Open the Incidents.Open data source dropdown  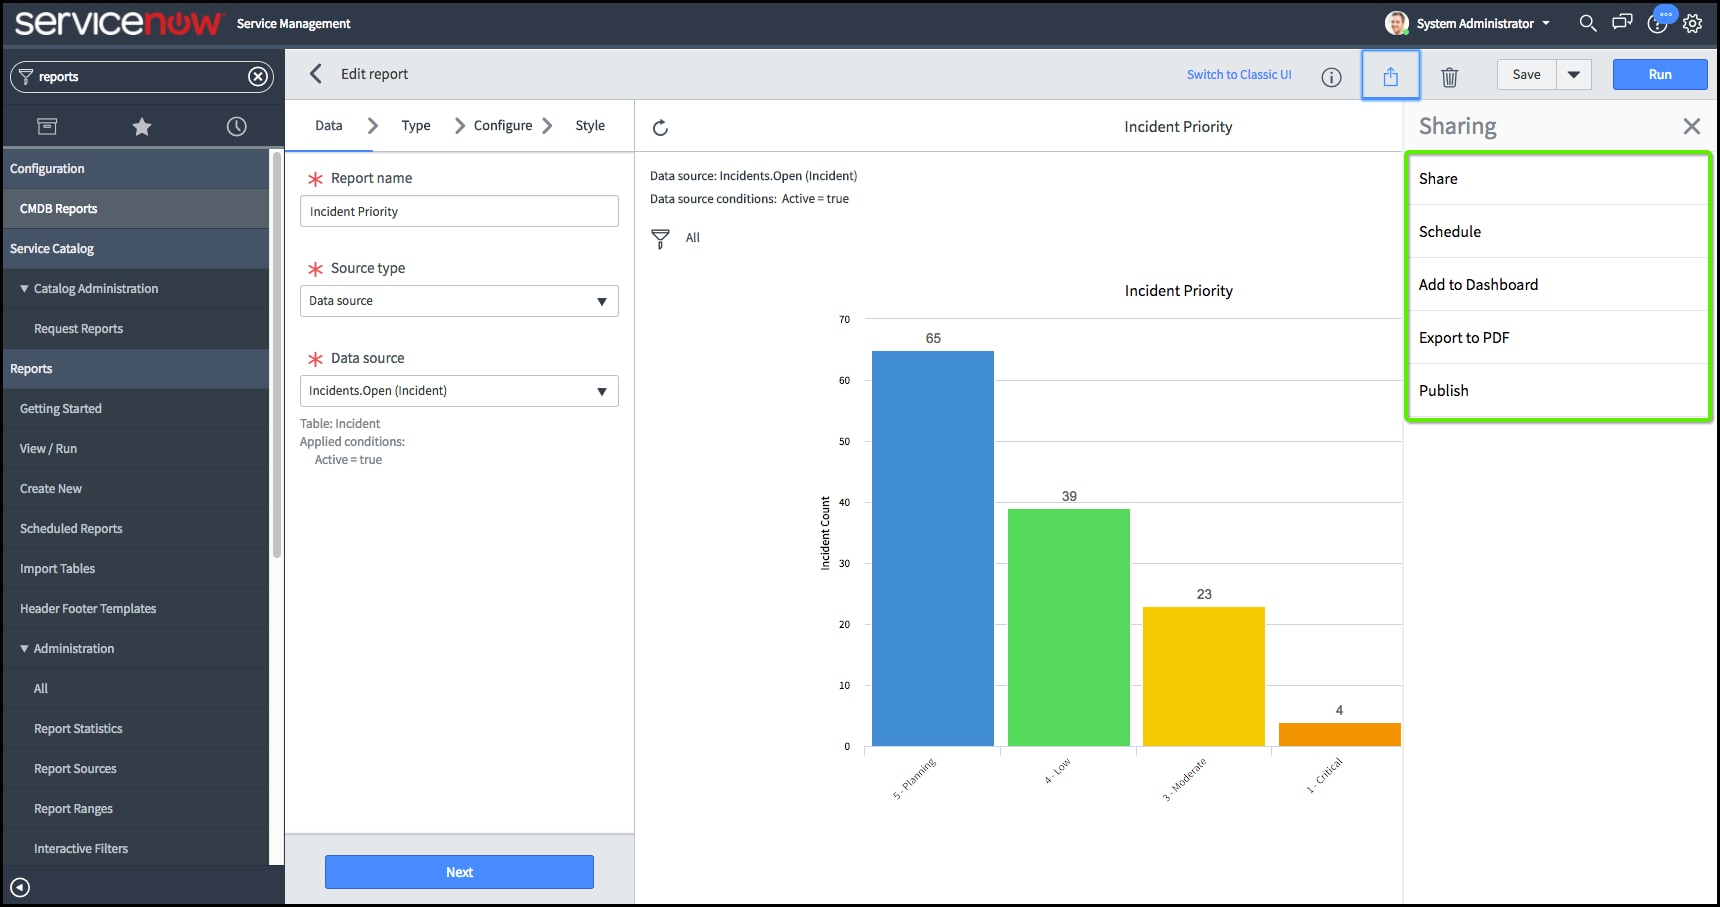pos(459,391)
